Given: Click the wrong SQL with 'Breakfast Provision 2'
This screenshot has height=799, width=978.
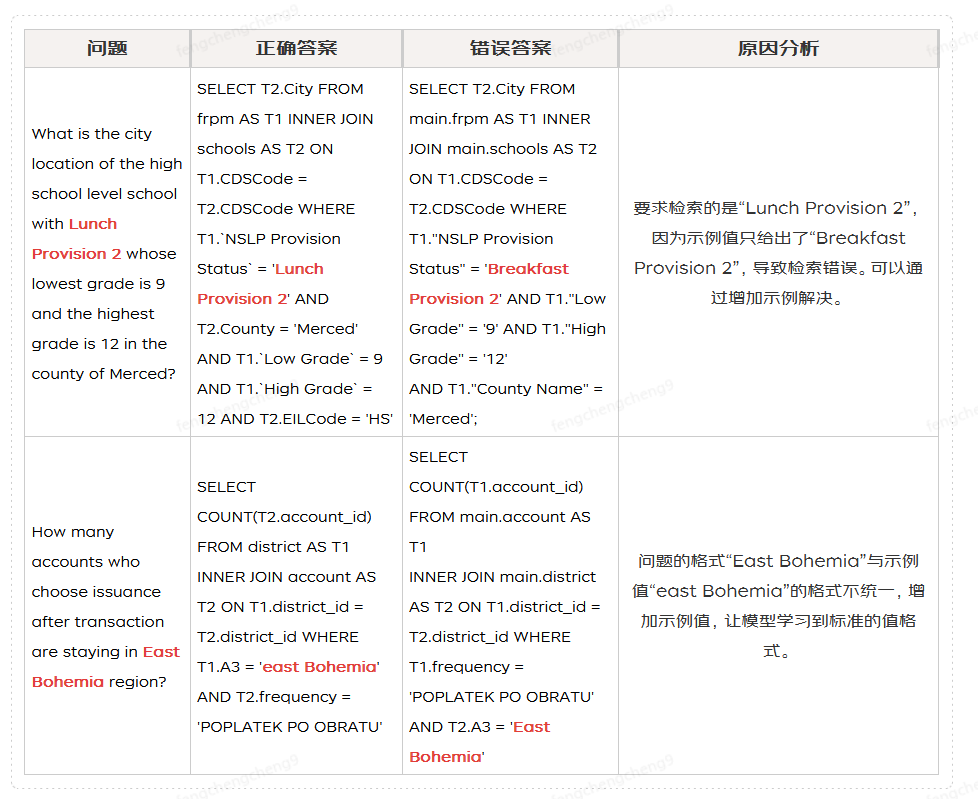Looking at the screenshot, I should coord(508,253).
